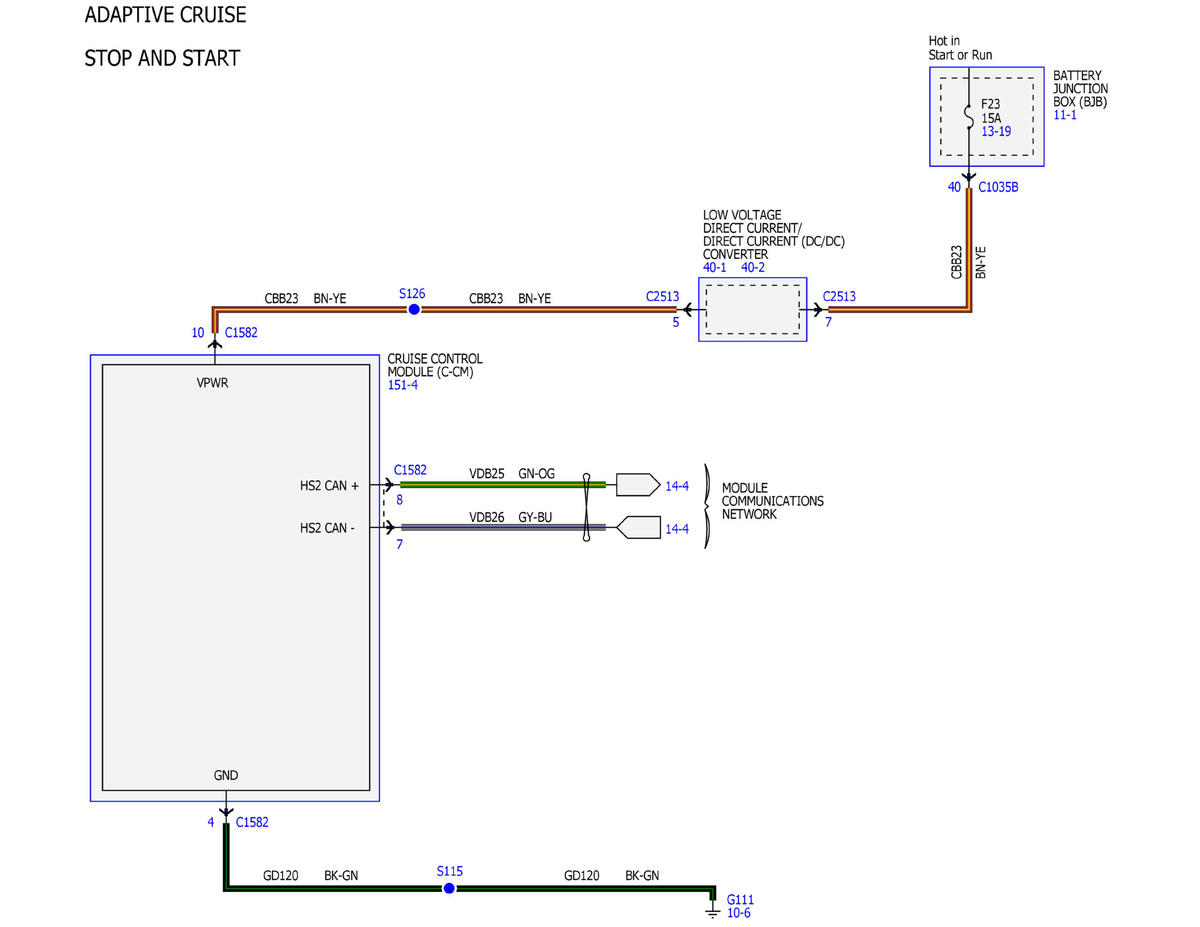This screenshot has width=1200, height=927.
Task: Click the S115 splice dot
Action: 449,888
